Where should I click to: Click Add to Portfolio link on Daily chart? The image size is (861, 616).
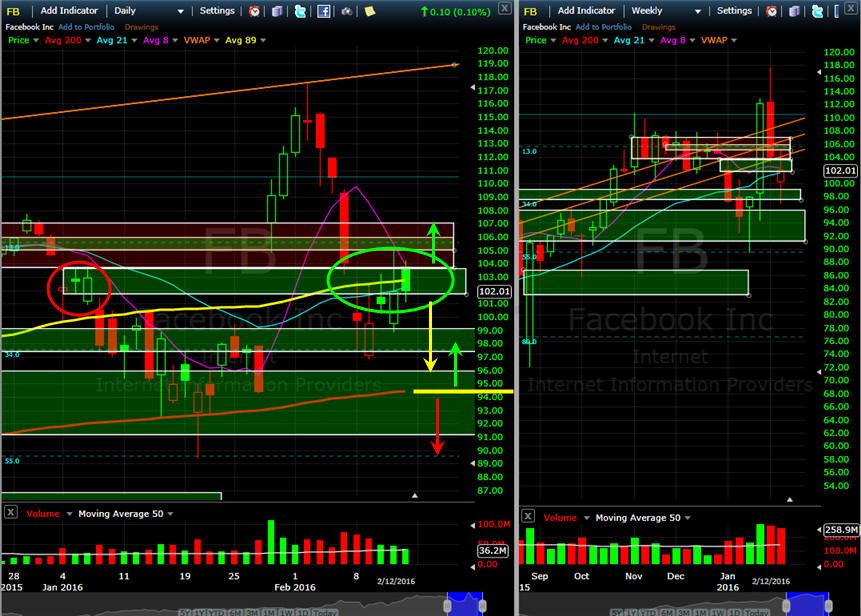point(86,27)
